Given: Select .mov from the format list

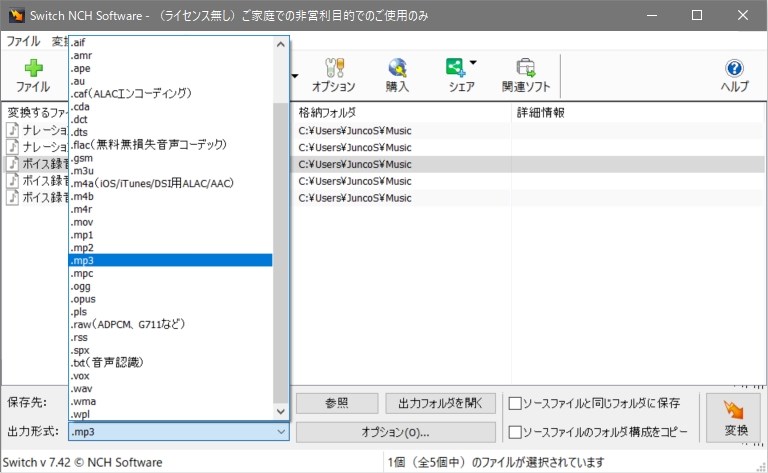Looking at the screenshot, I should (171, 222).
